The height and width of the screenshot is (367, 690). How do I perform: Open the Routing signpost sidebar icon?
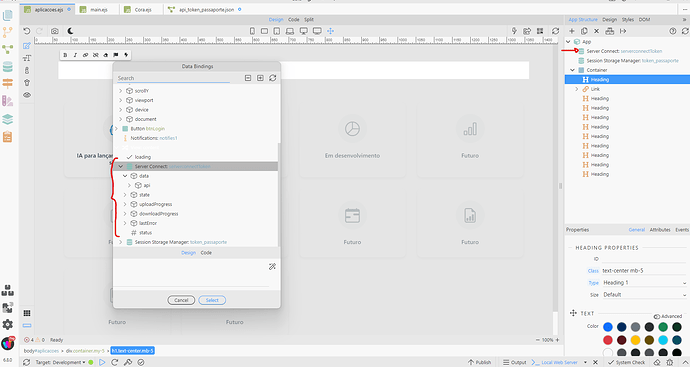point(7,83)
